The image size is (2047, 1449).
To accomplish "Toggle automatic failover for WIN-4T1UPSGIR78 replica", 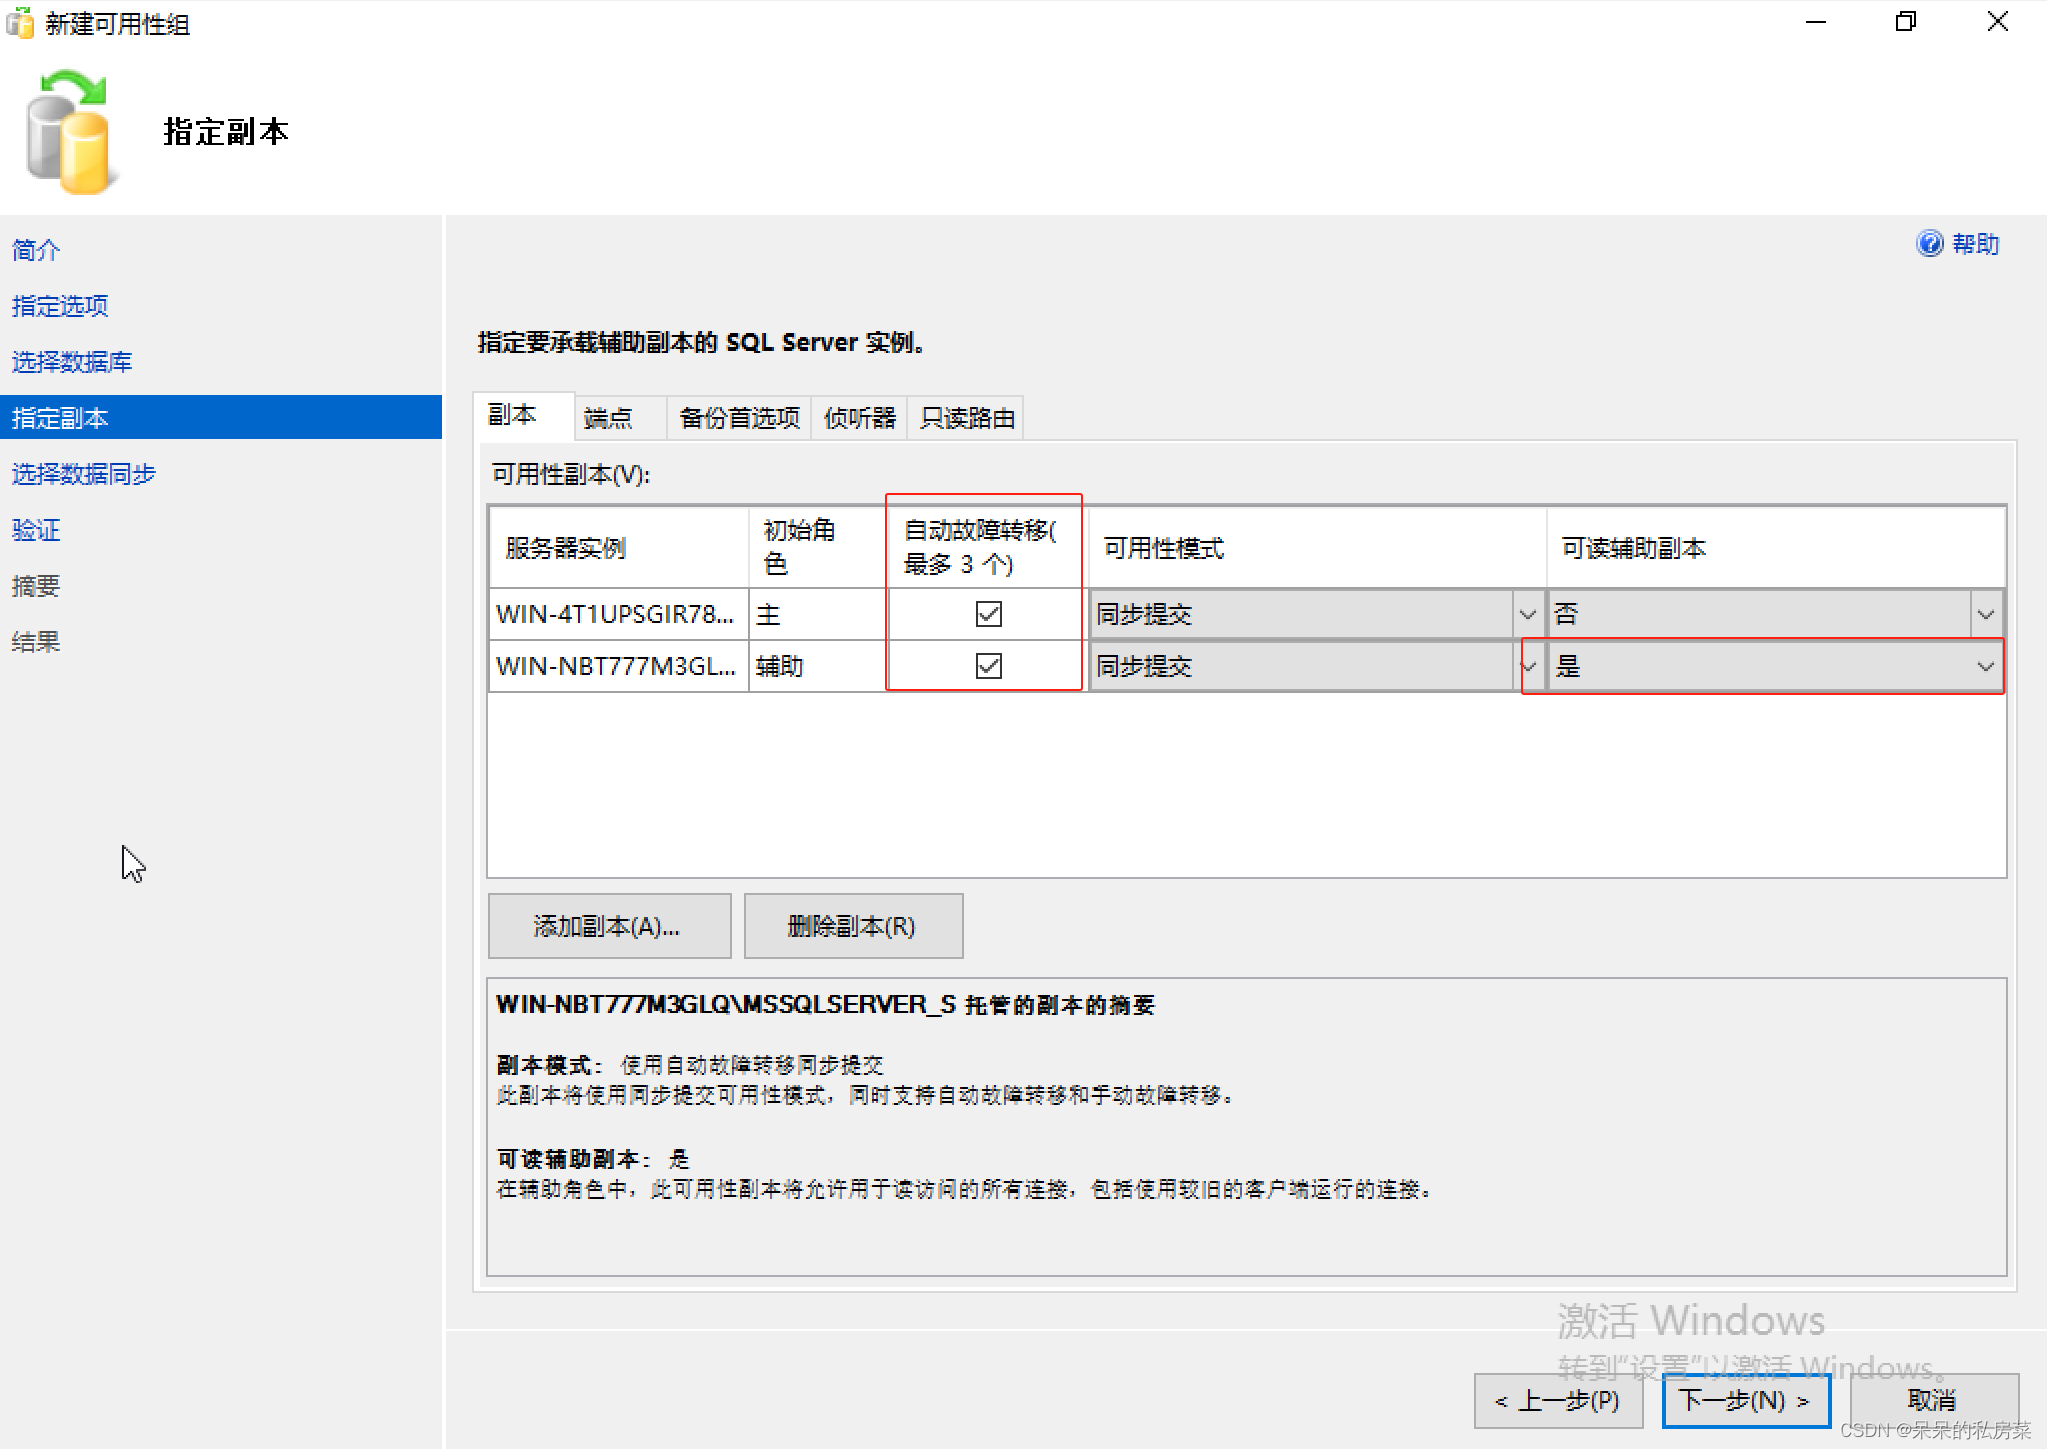I will click(x=988, y=613).
